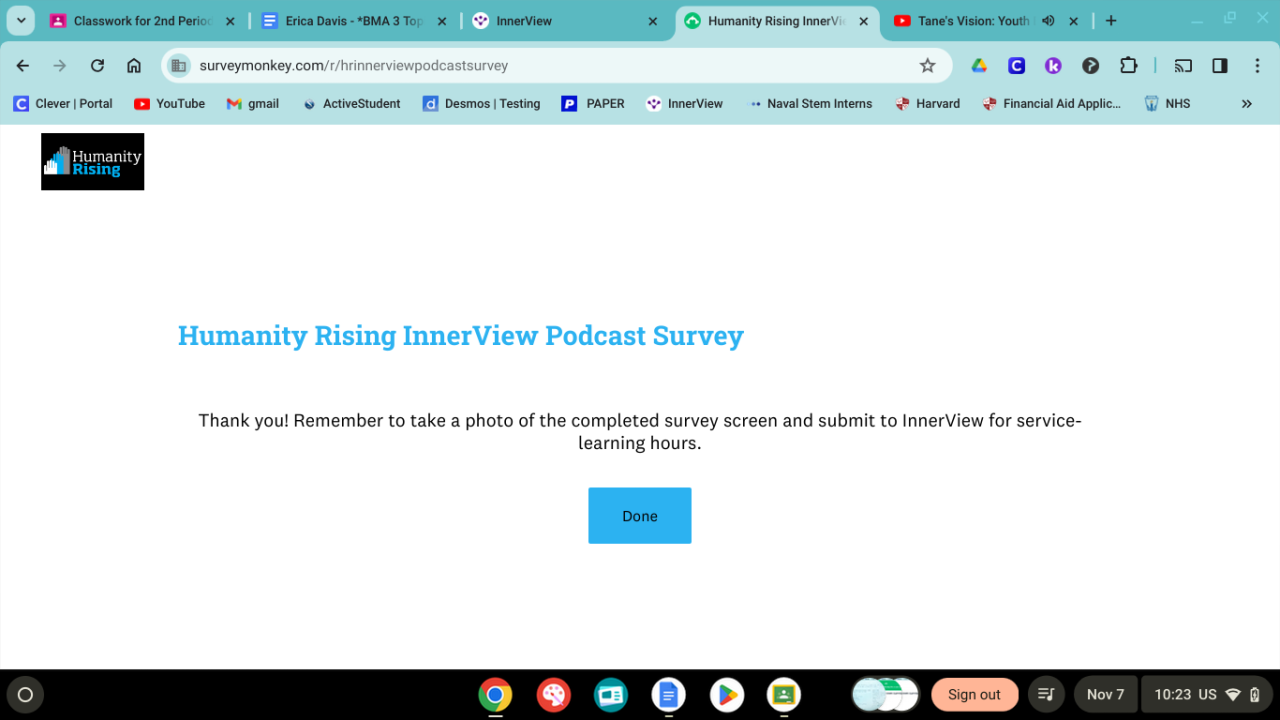Open the Google Drive extension
This screenshot has height=720, width=1280.
click(979, 66)
